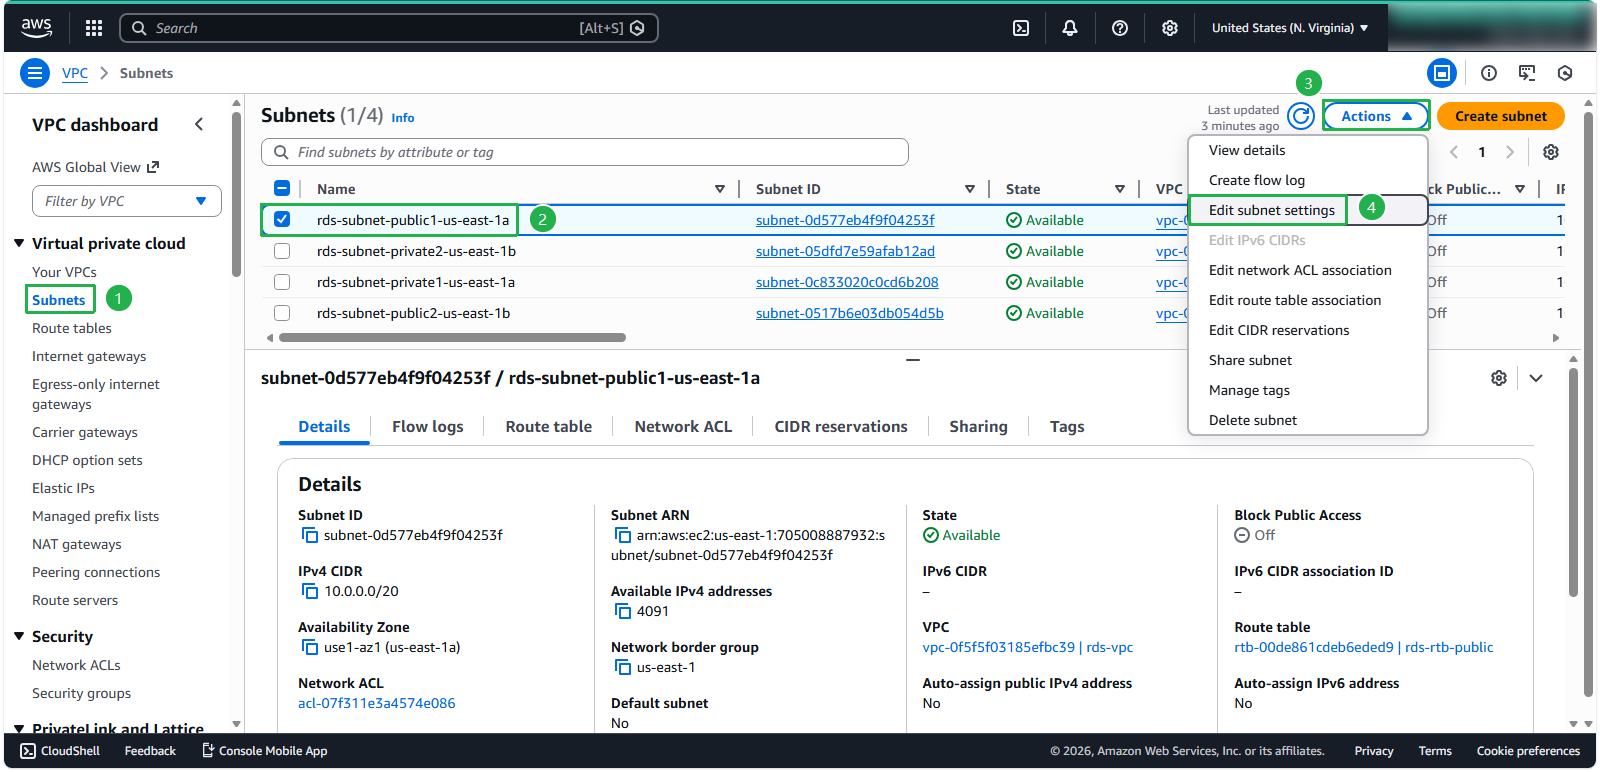This screenshot has height=772, width=1600.
Task: Open acl-07f311e3a4574e086 link
Action: 377,703
